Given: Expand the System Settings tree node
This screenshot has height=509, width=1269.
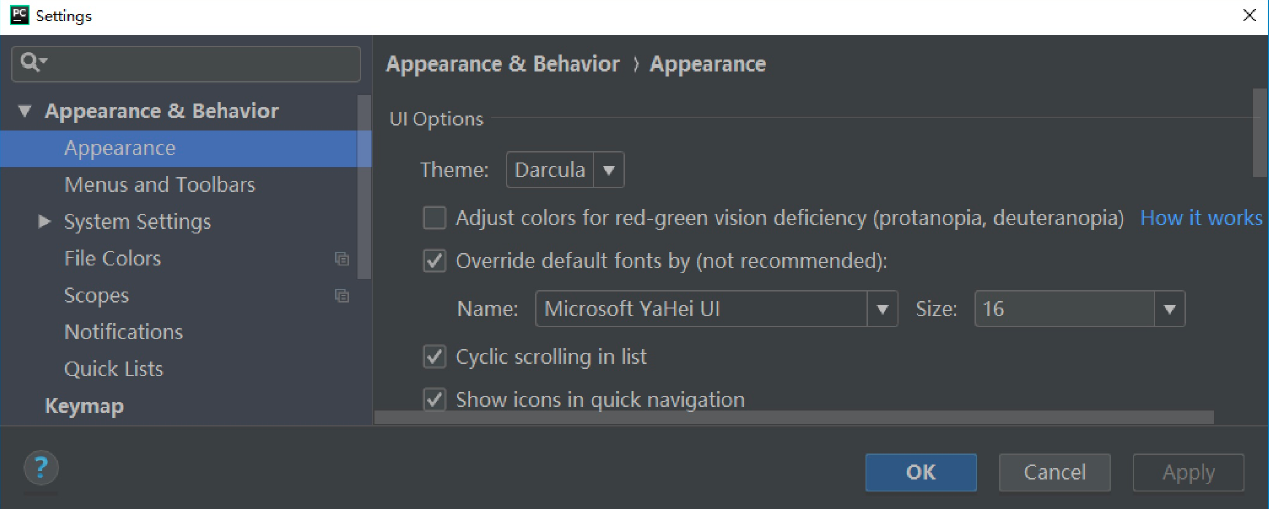Looking at the screenshot, I should coord(44,222).
